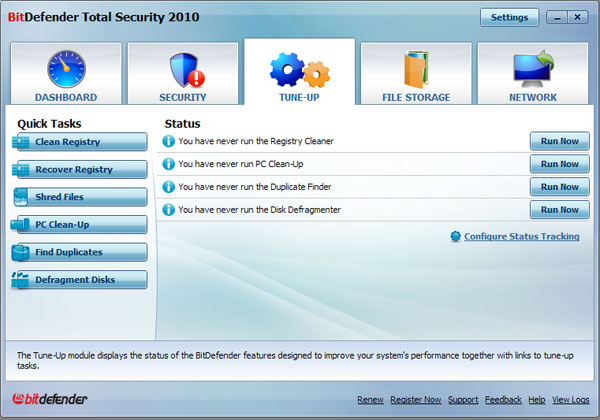Screen dimensions: 600x420
Task: Click 'You have never run the Disk Defragmenter' text
Action: (x=259, y=210)
